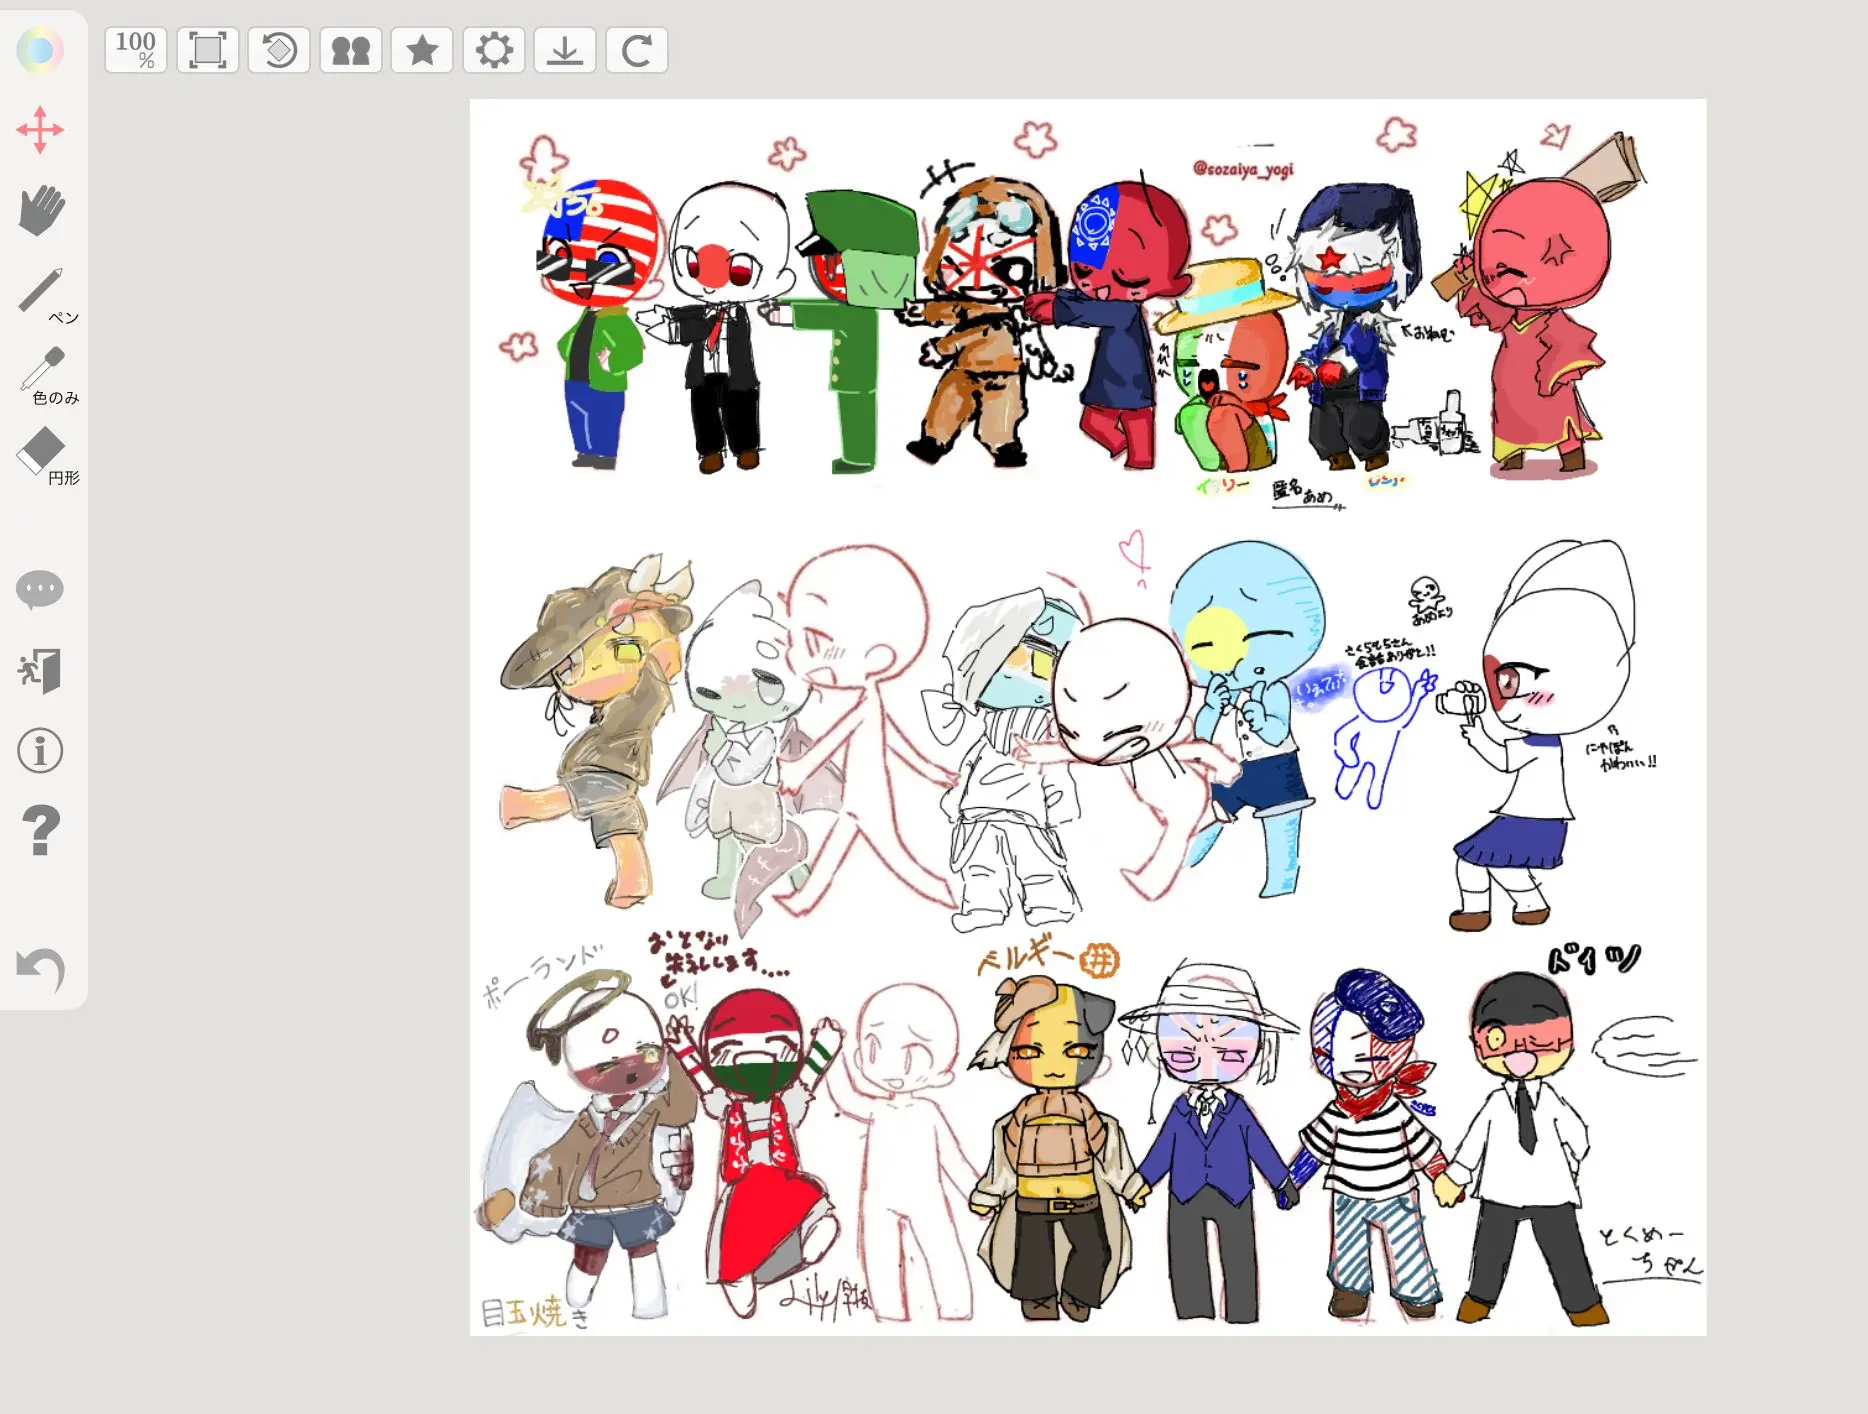Open the color wheel picker
Viewport: 1868px width, 1414px height.
[40, 49]
